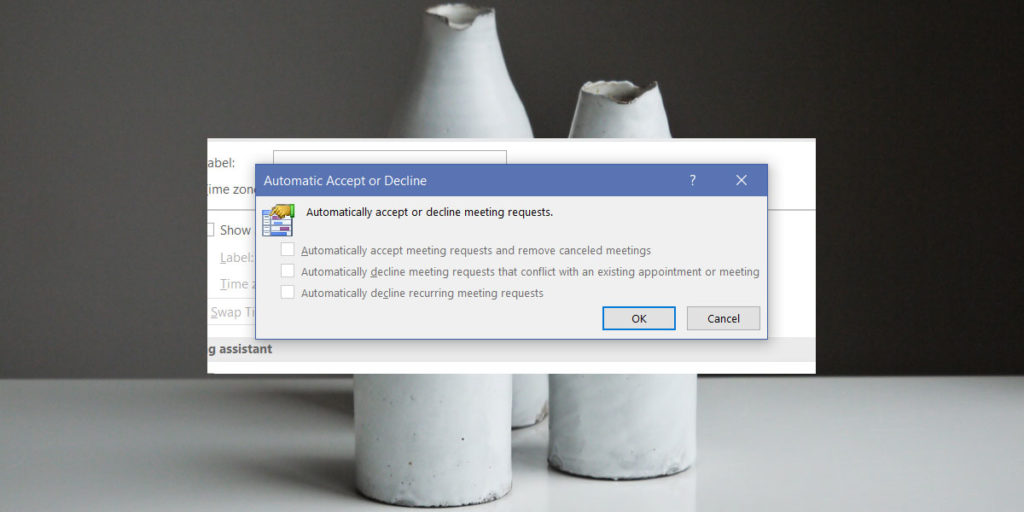Toggle the partially hidden Show checkbox
Viewport: 1024px width, 512px height.
pyautogui.click(x=211, y=229)
